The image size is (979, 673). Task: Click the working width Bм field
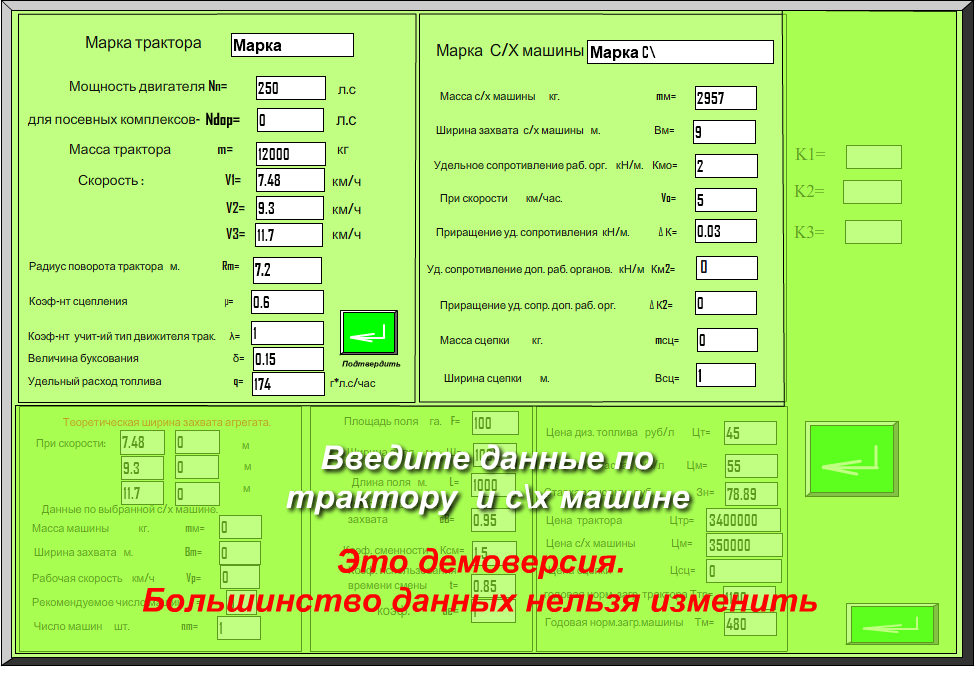(724, 132)
